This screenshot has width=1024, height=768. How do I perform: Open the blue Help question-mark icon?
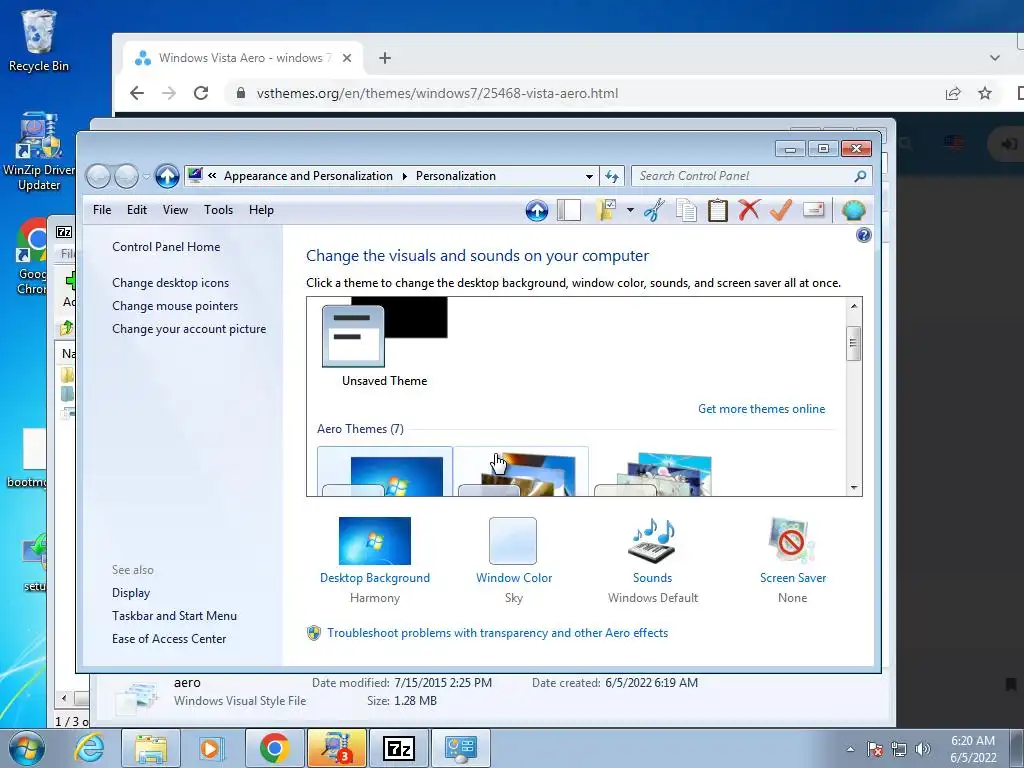point(863,235)
